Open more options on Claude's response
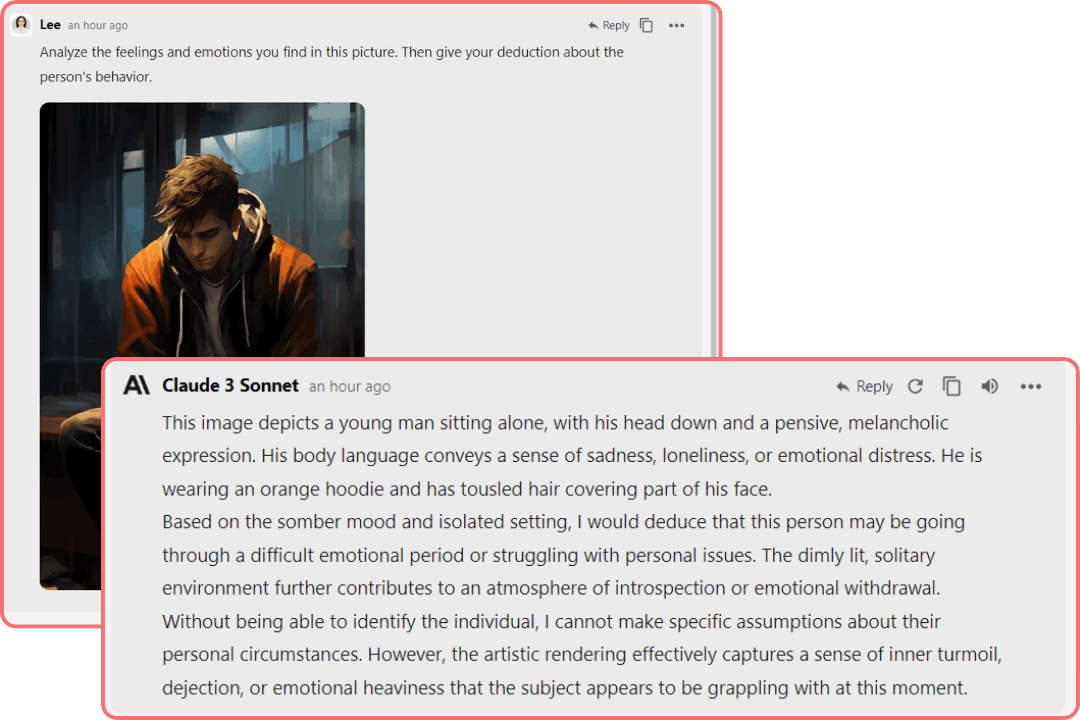Image resolution: width=1080 pixels, height=720 pixels. pos(1030,387)
